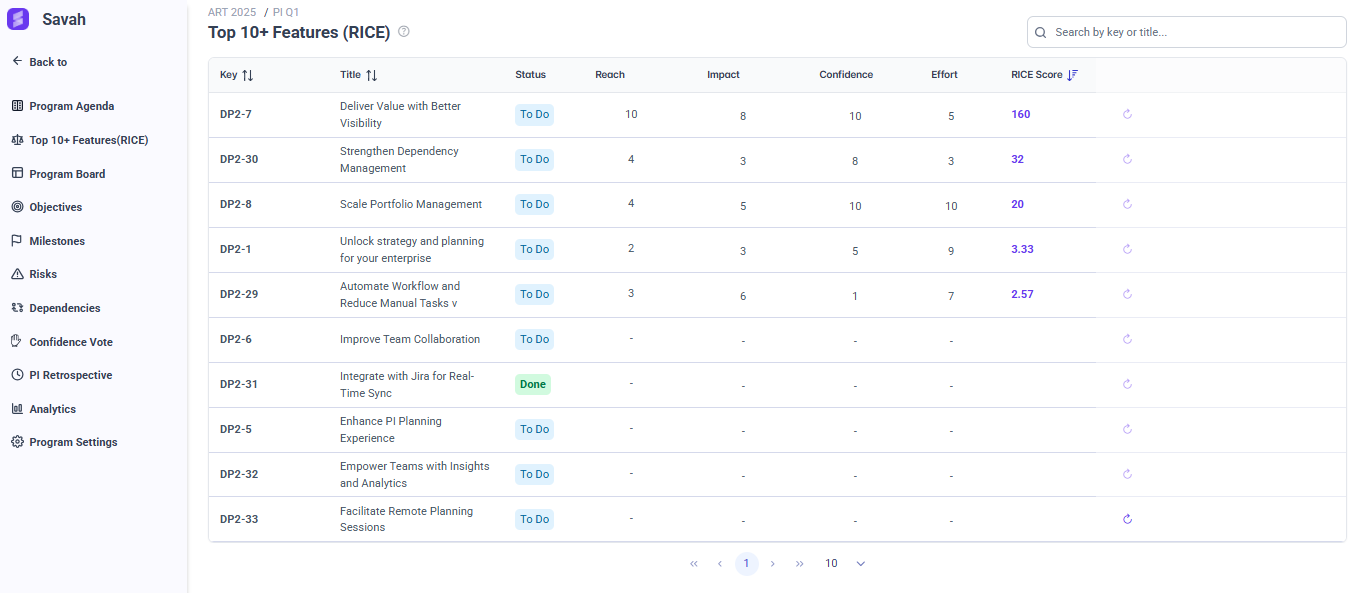Viewport: 1355px width, 593px height.
Task: Open the DP2-8 feature key
Action: [236, 204]
